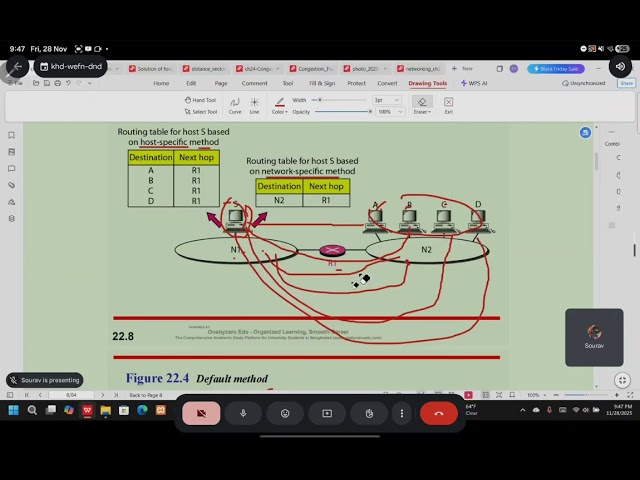640x480 pixels.
Task: Choose the Select Tool
Action: [x=200, y=112]
